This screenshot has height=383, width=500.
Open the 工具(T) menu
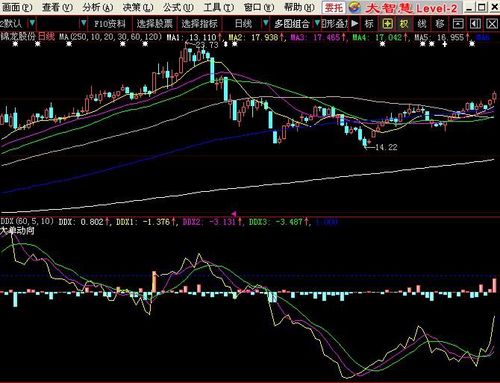coord(218,7)
